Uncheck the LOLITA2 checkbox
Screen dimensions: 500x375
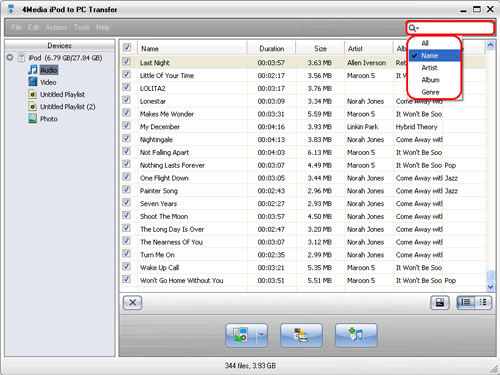[x=126, y=87]
